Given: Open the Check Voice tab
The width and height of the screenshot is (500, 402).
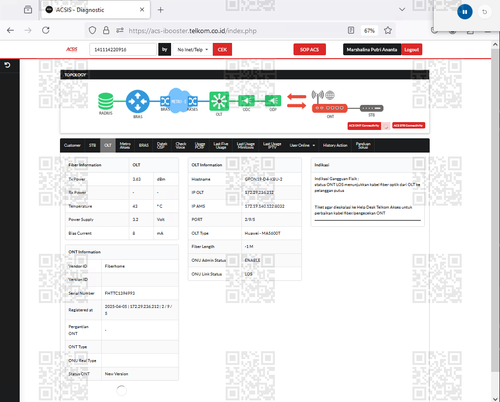Looking at the screenshot, I should tap(181, 145).
